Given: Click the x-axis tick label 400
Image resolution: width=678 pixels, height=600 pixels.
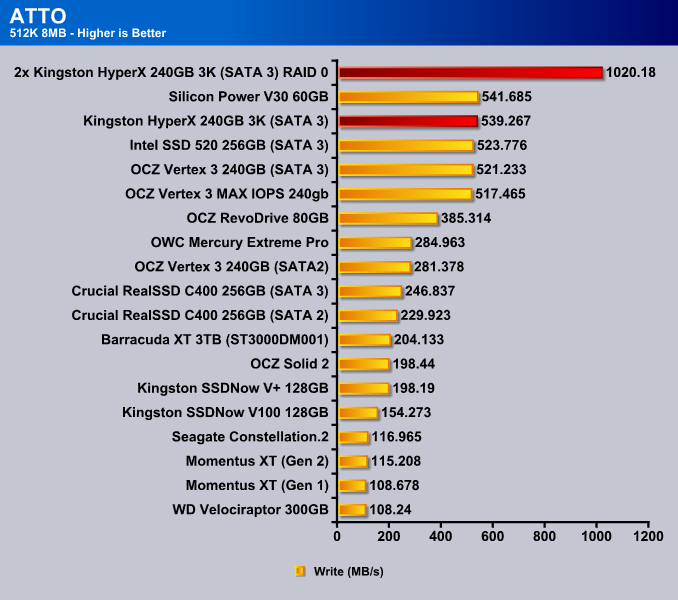Looking at the screenshot, I should (441, 536).
